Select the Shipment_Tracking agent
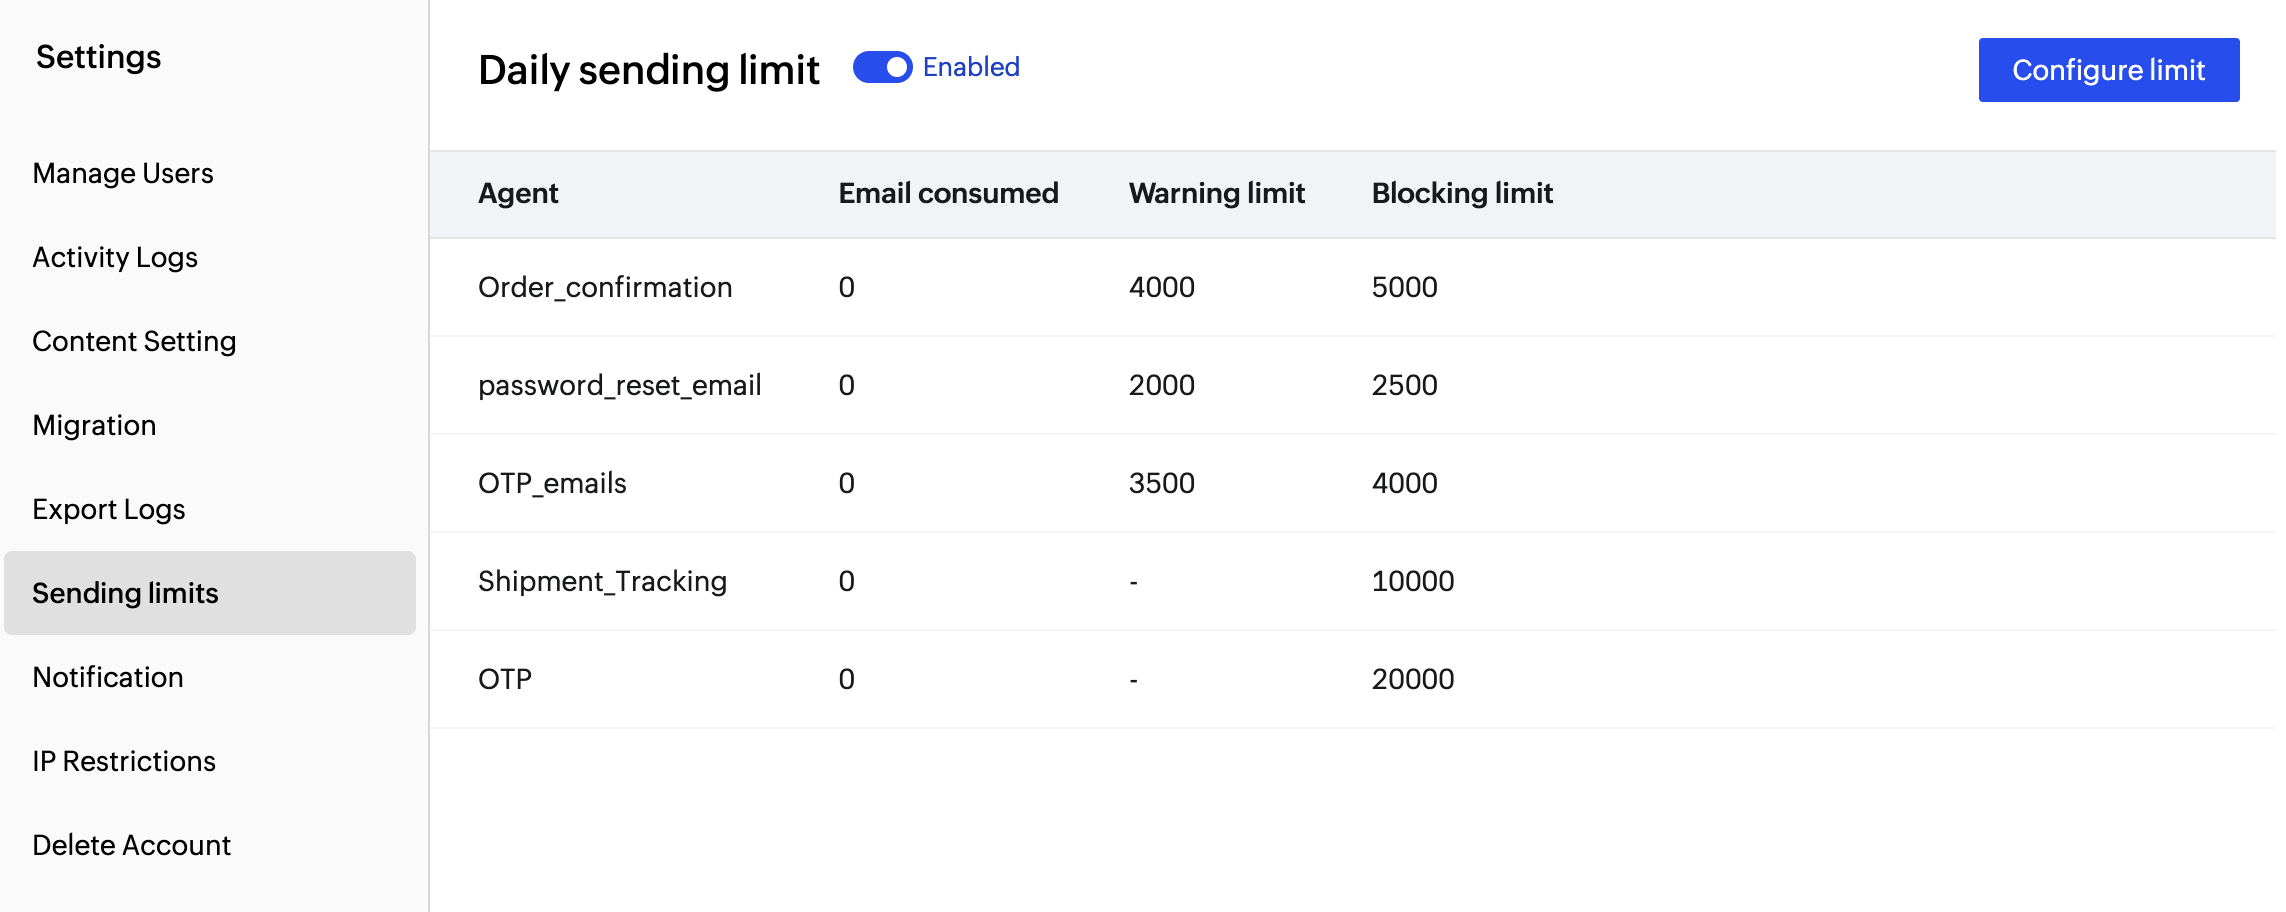2286x912 pixels. pos(602,581)
